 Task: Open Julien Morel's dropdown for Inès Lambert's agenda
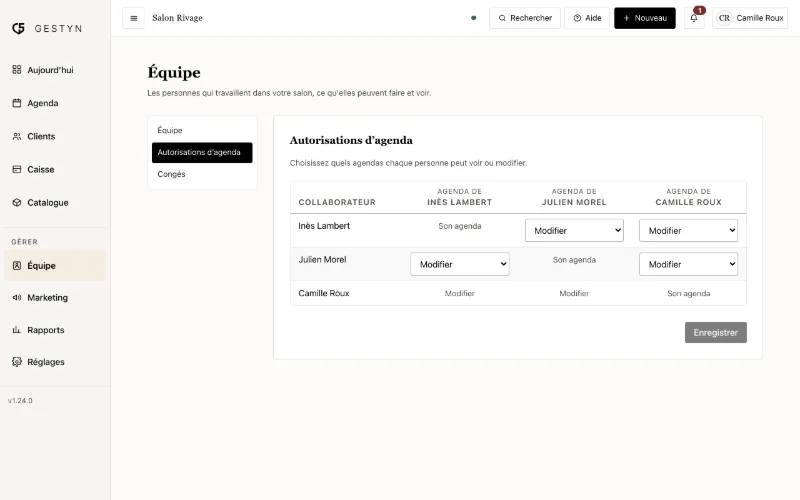(x=460, y=264)
